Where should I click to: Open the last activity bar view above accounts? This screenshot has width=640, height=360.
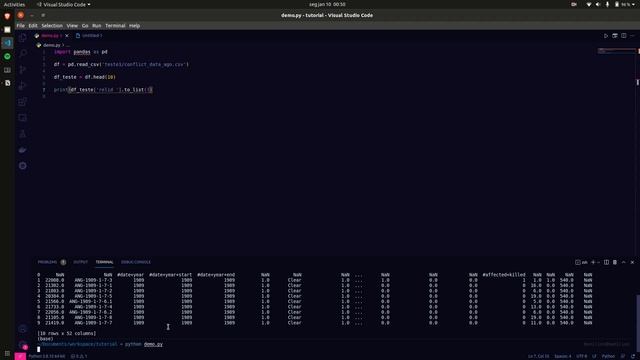click(23, 166)
